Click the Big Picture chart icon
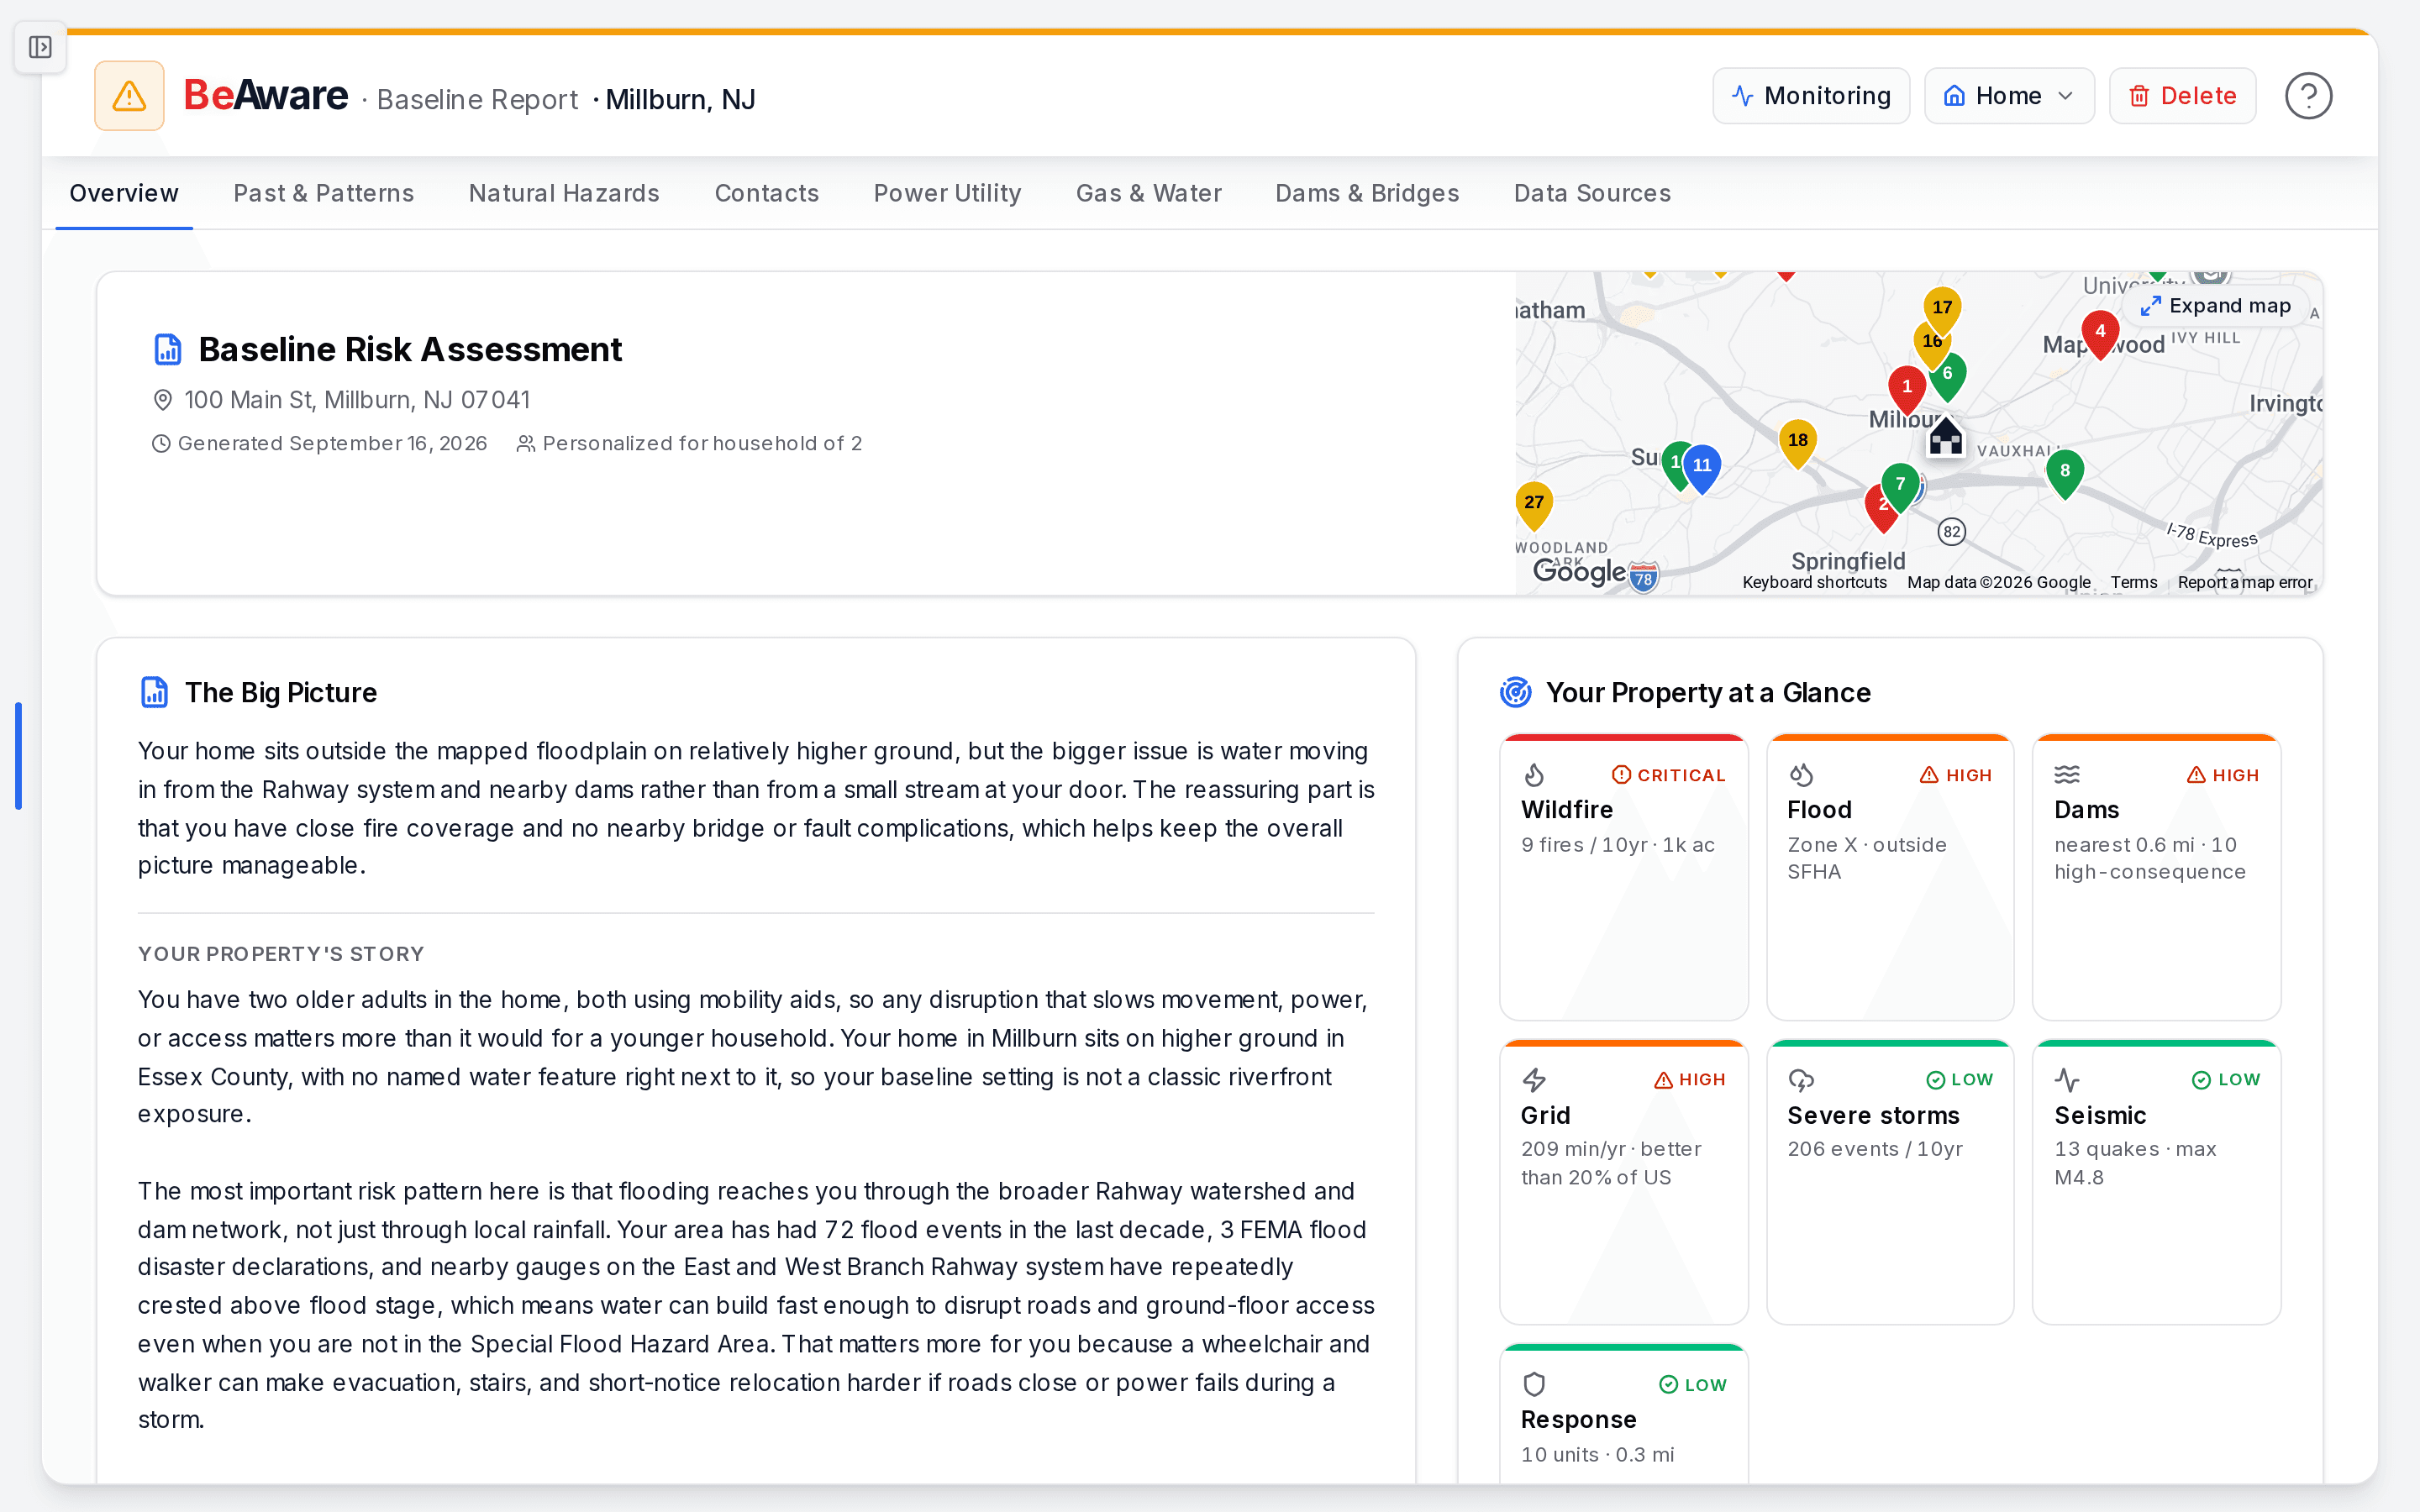 coord(154,692)
